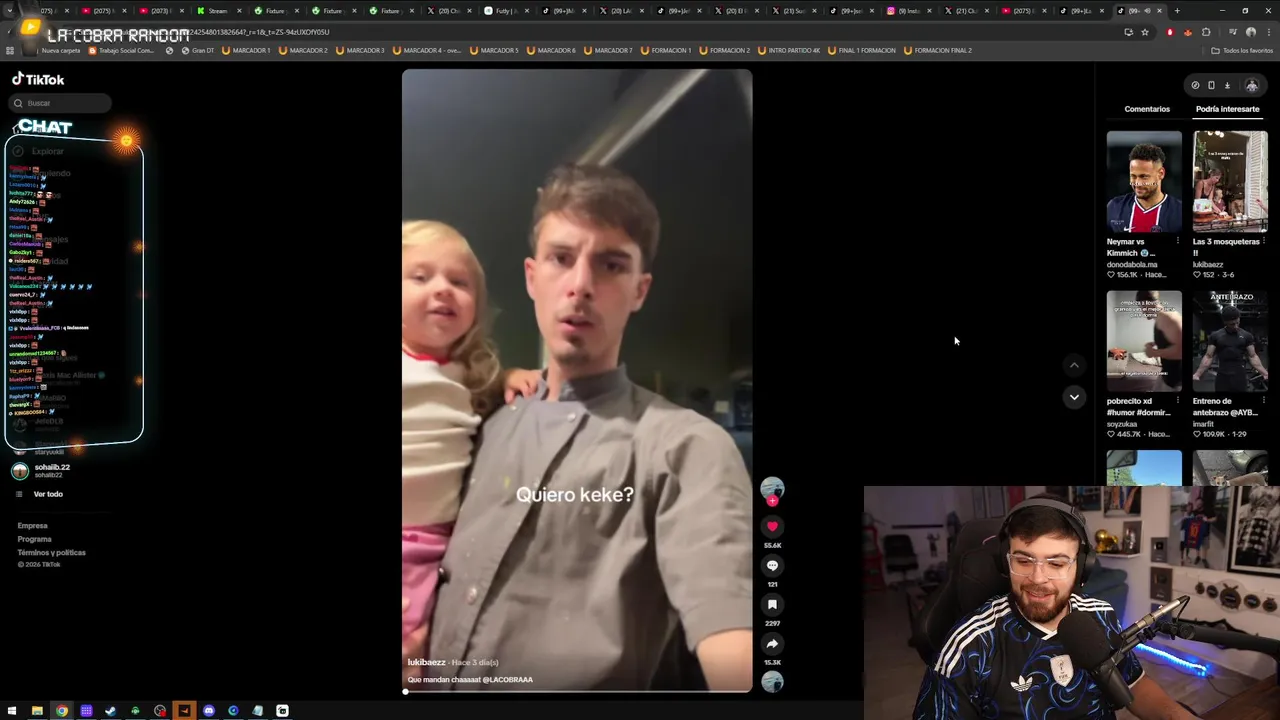Open the spinning sound disc at video bottom
The width and height of the screenshot is (1280, 720).
[772, 682]
